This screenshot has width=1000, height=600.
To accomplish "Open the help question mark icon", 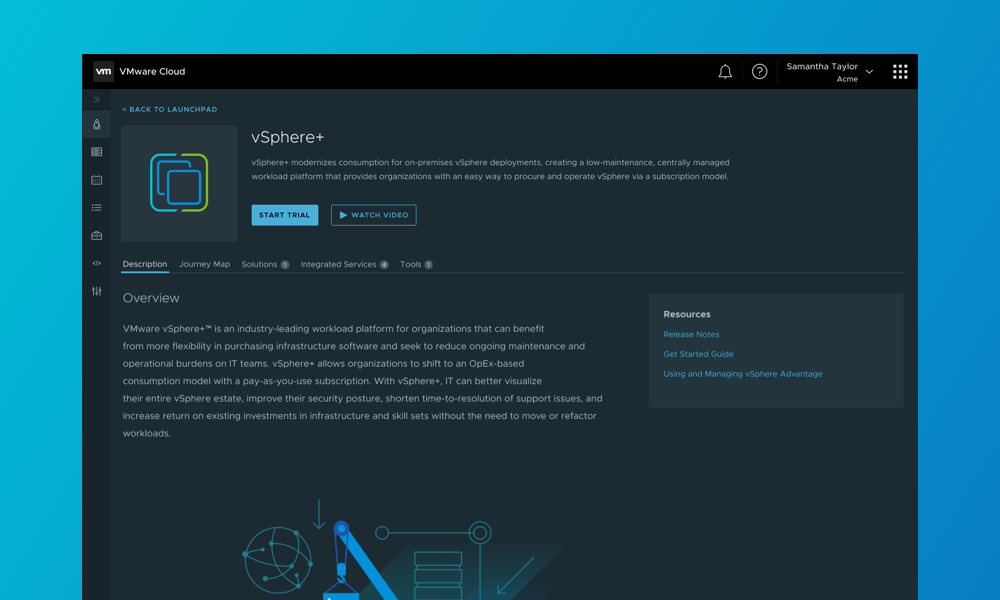I will [759, 71].
